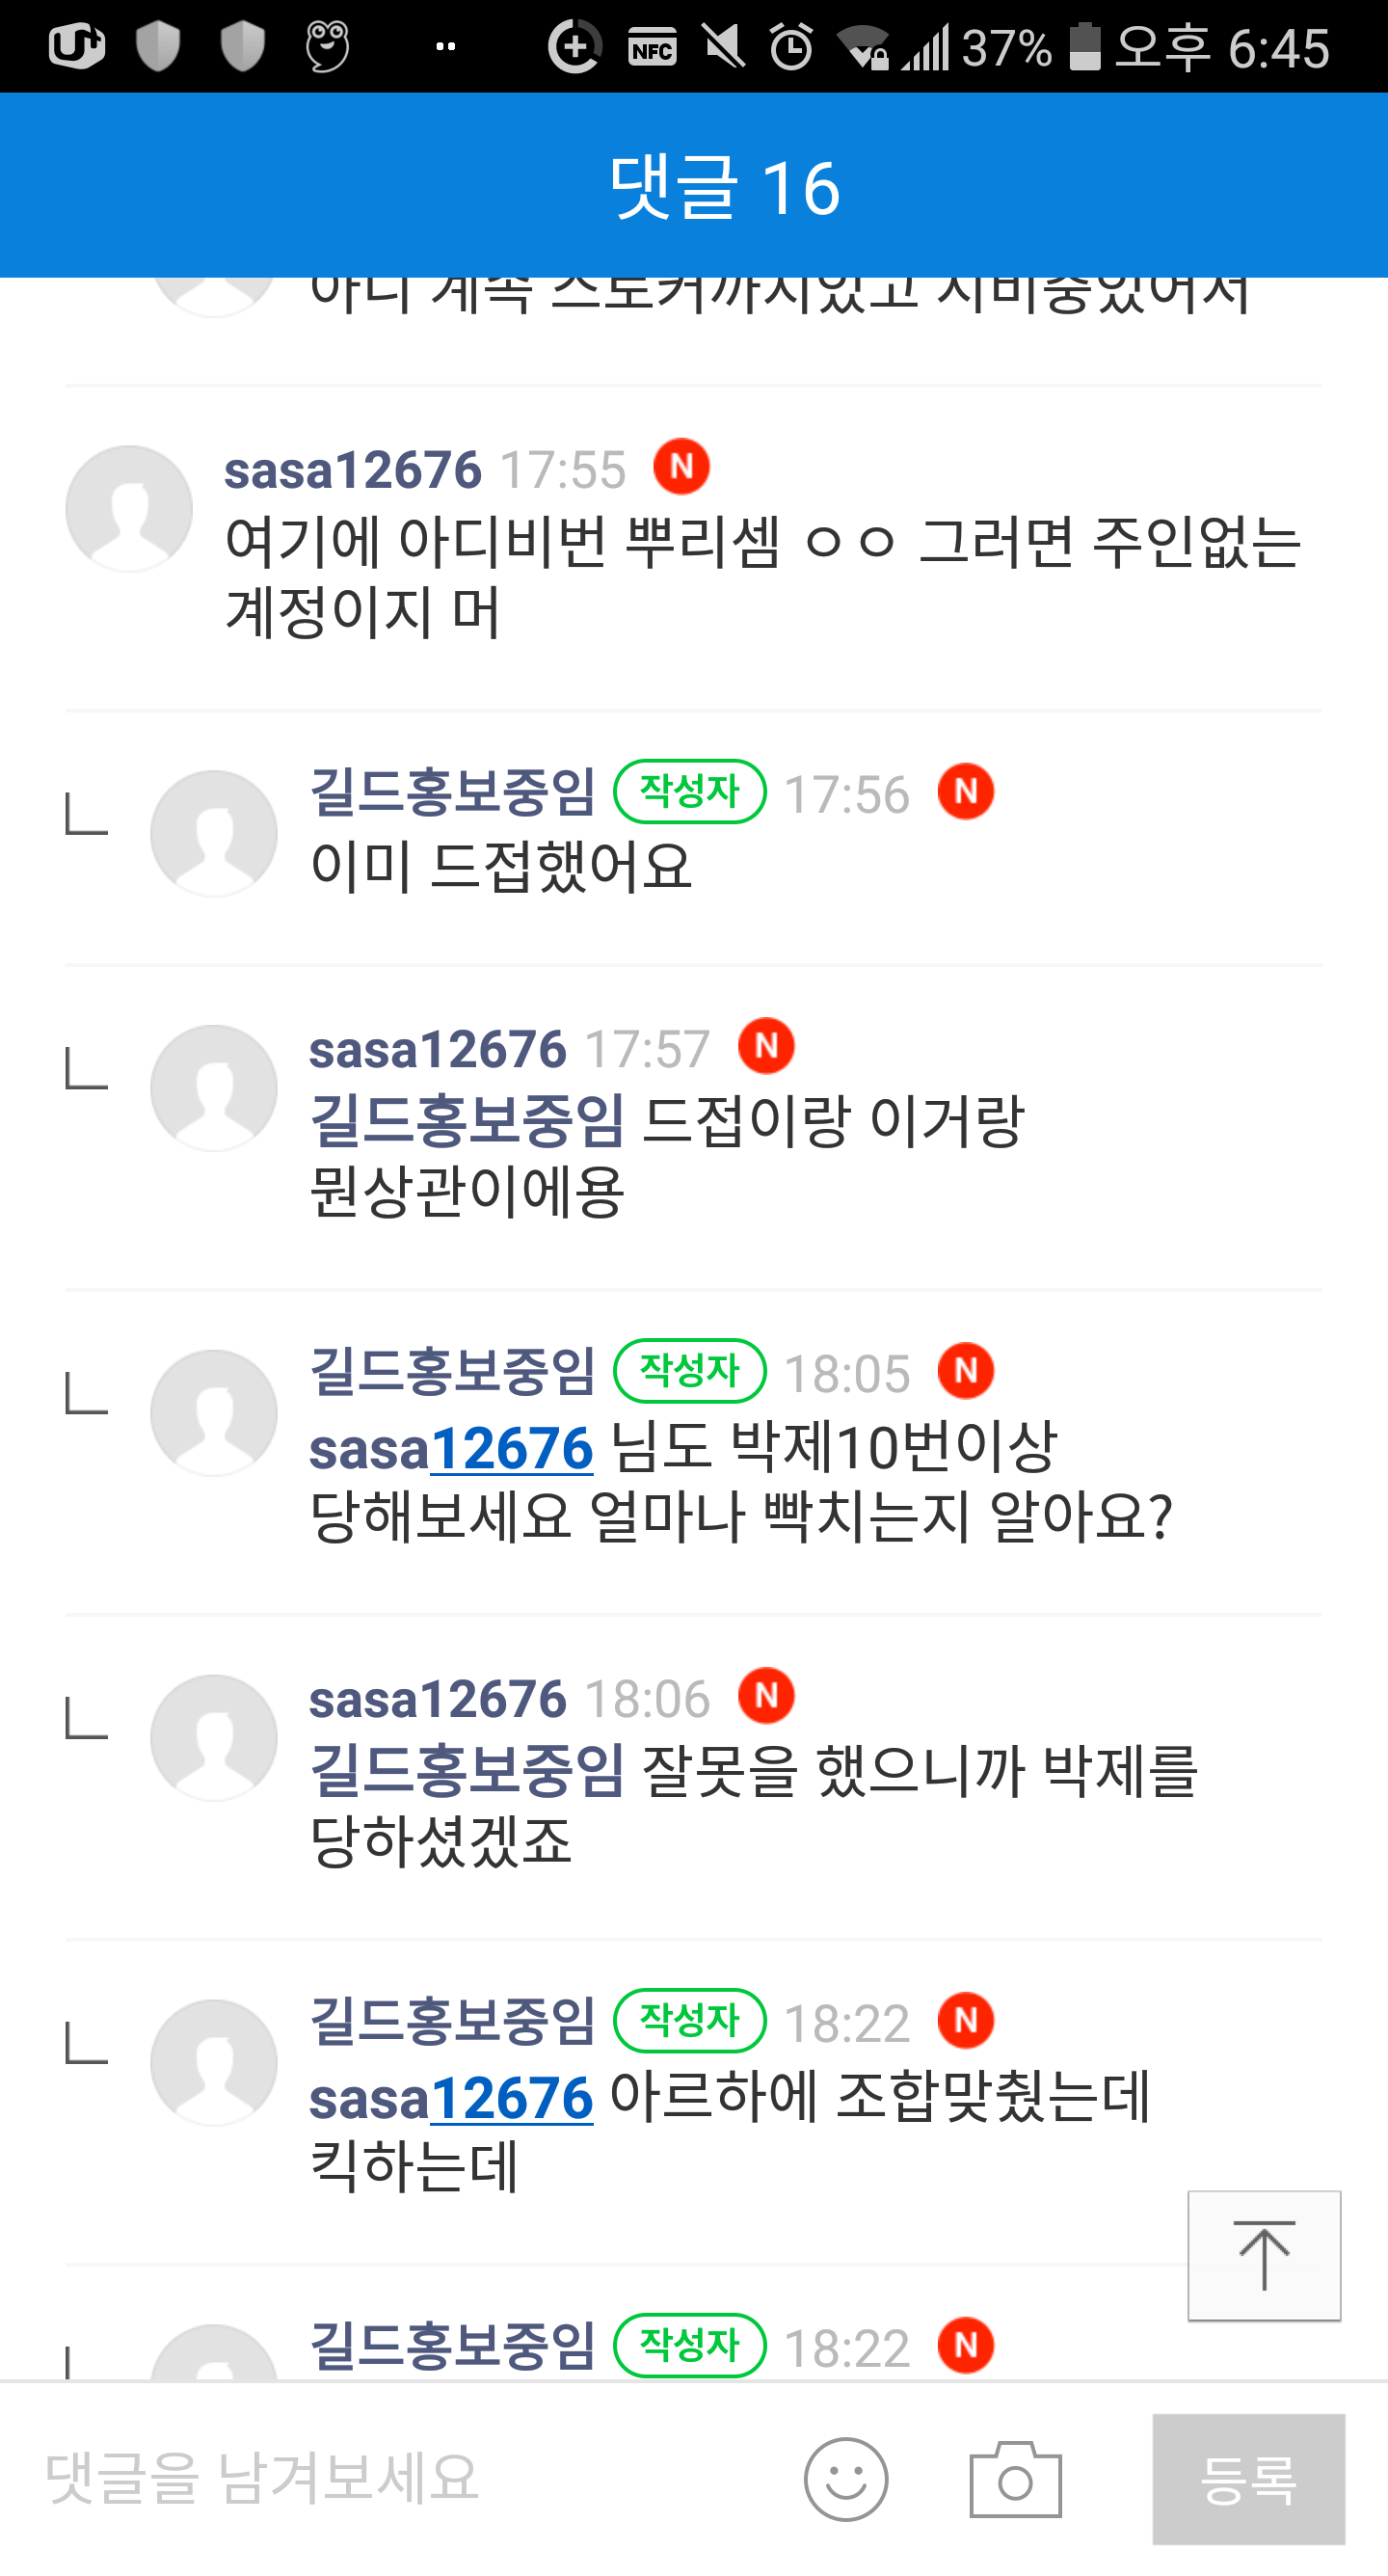Tap the 길드홍보중임 mention in the 17:57 reply
The image size is (1388, 2576).
[467, 1120]
